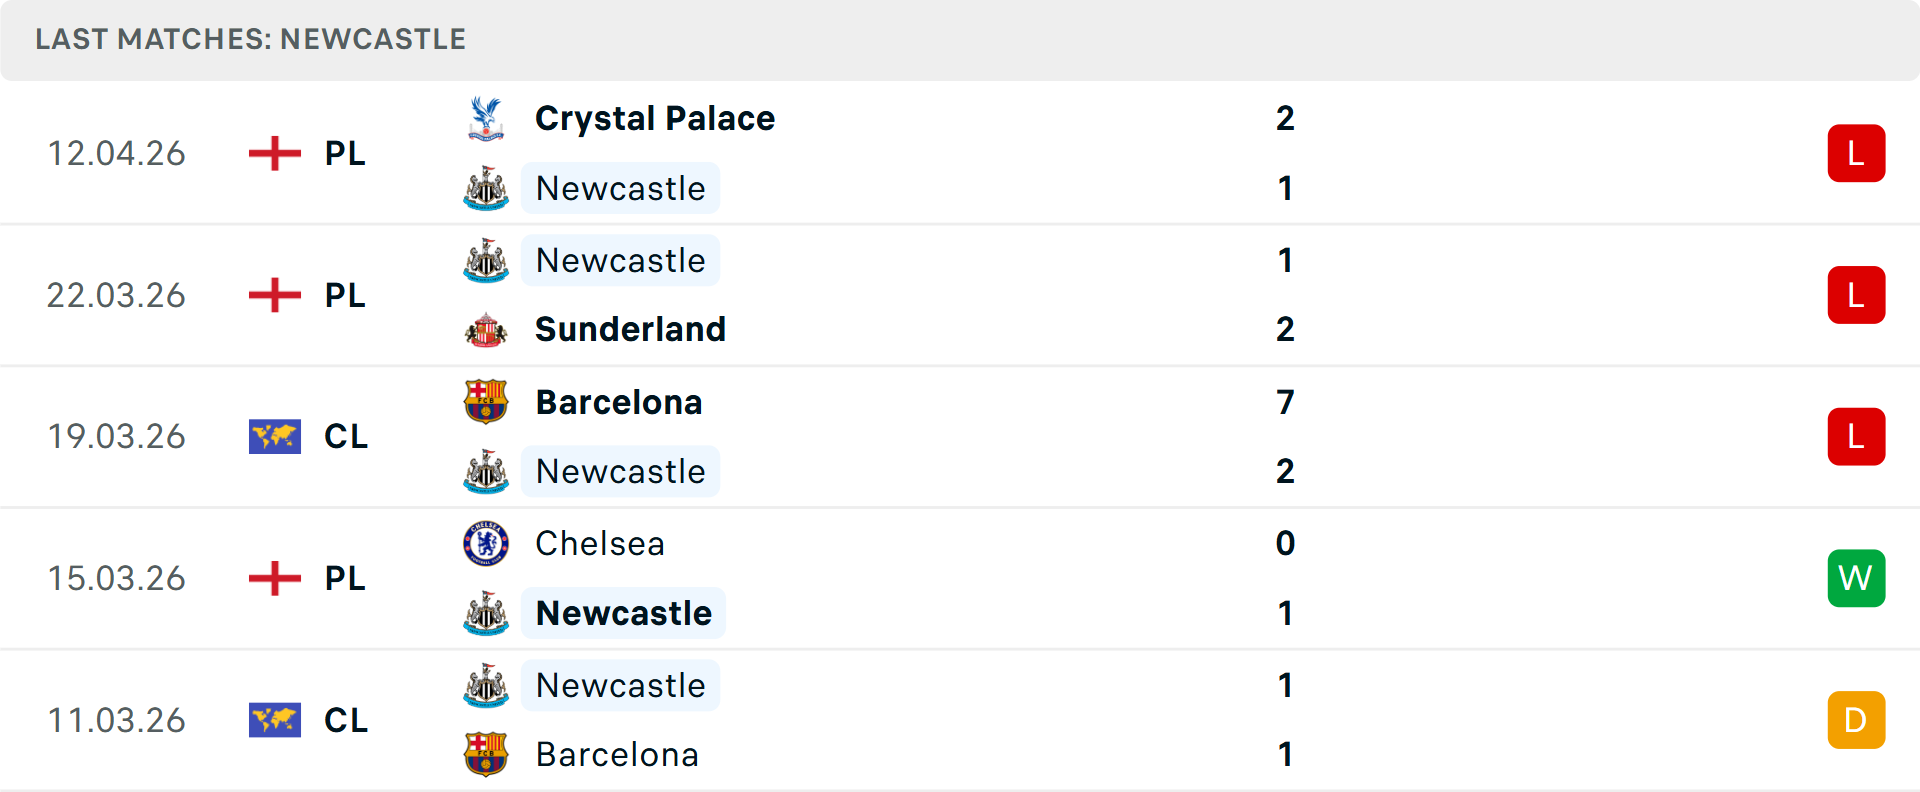Click the Barcelona crest in the 19.03.26 match
The width and height of the screenshot is (1920, 792).
tap(486, 401)
